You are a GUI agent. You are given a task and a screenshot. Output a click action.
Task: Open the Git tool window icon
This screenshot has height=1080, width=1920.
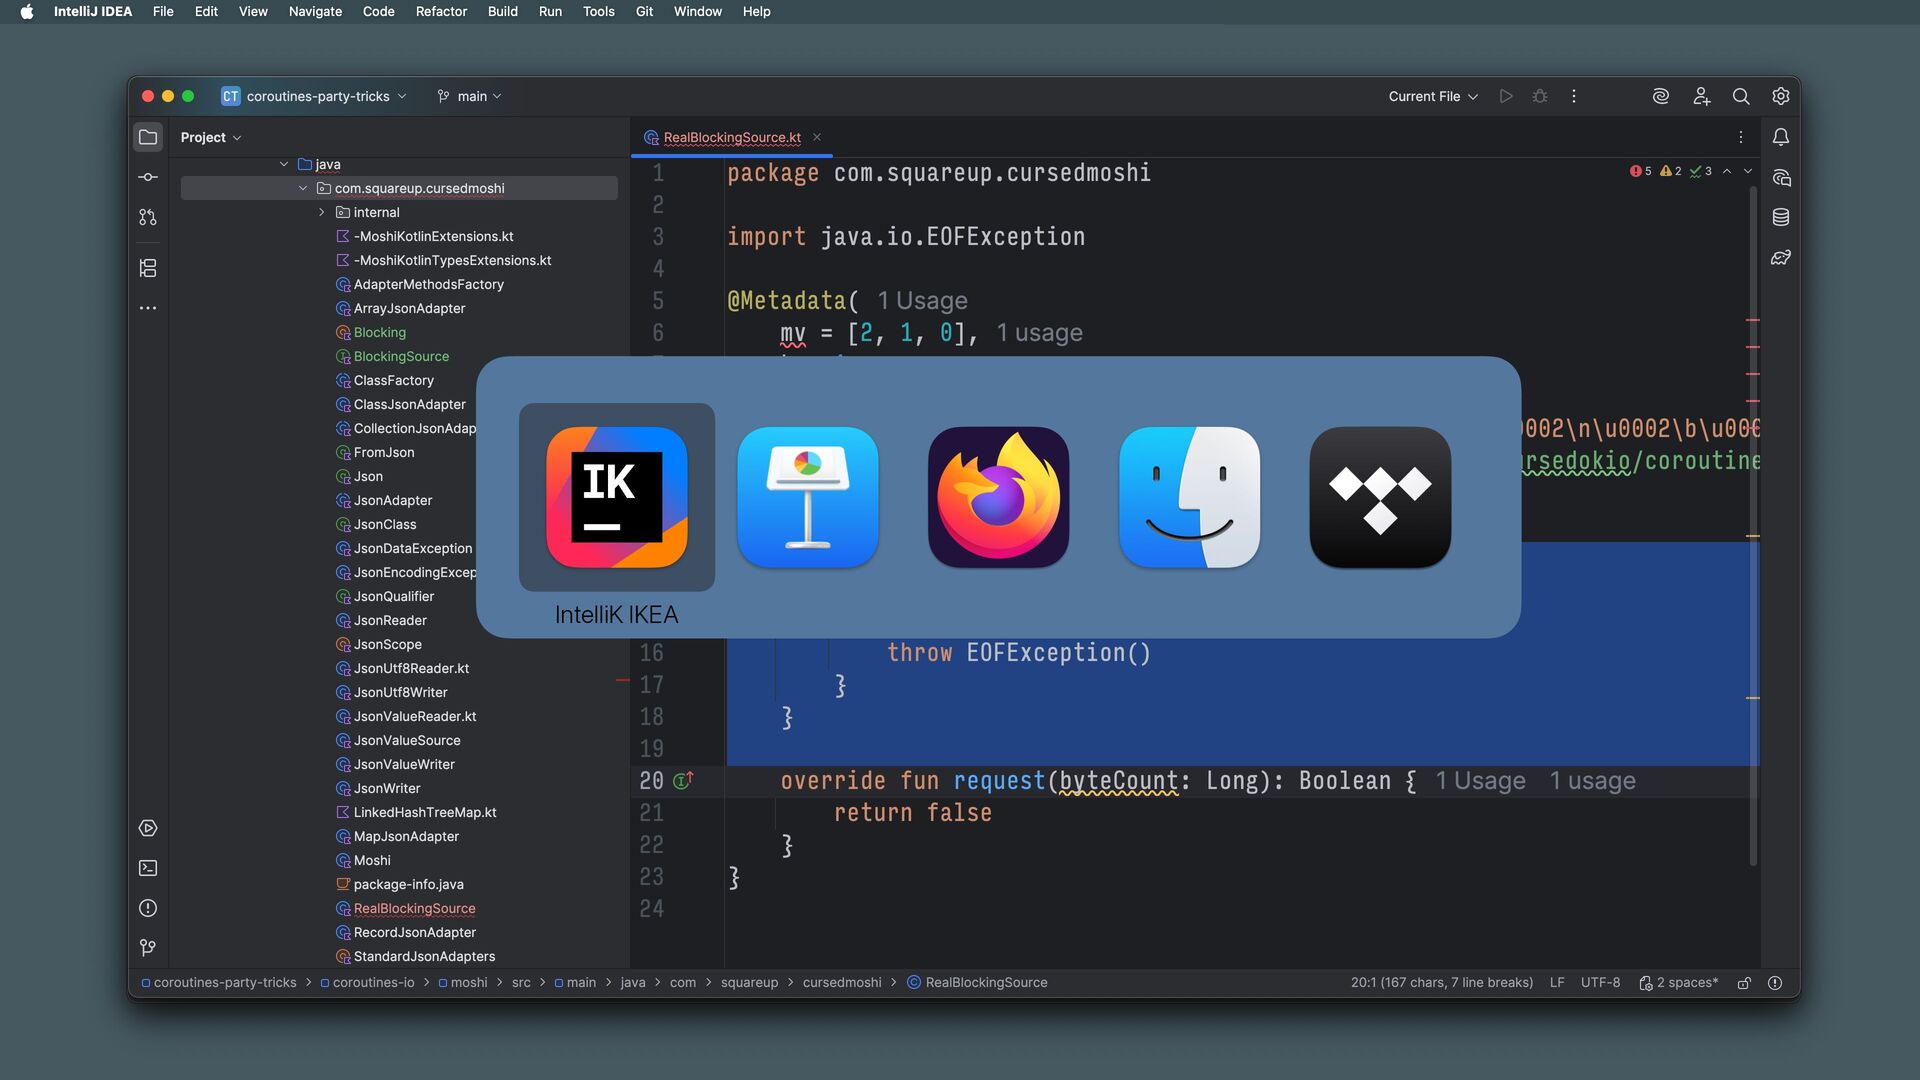pyautogui.click(x=148, y=947)
